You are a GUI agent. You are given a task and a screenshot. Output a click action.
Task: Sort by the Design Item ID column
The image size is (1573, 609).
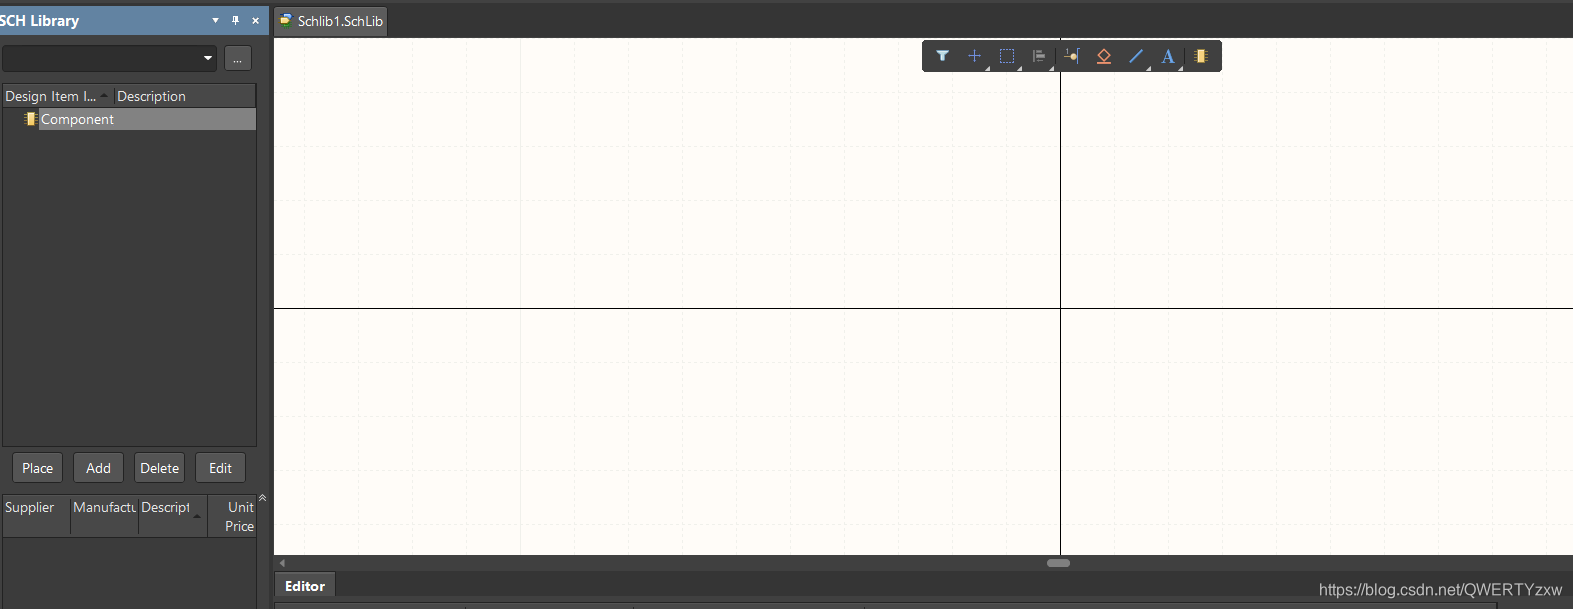click(57, 96)
